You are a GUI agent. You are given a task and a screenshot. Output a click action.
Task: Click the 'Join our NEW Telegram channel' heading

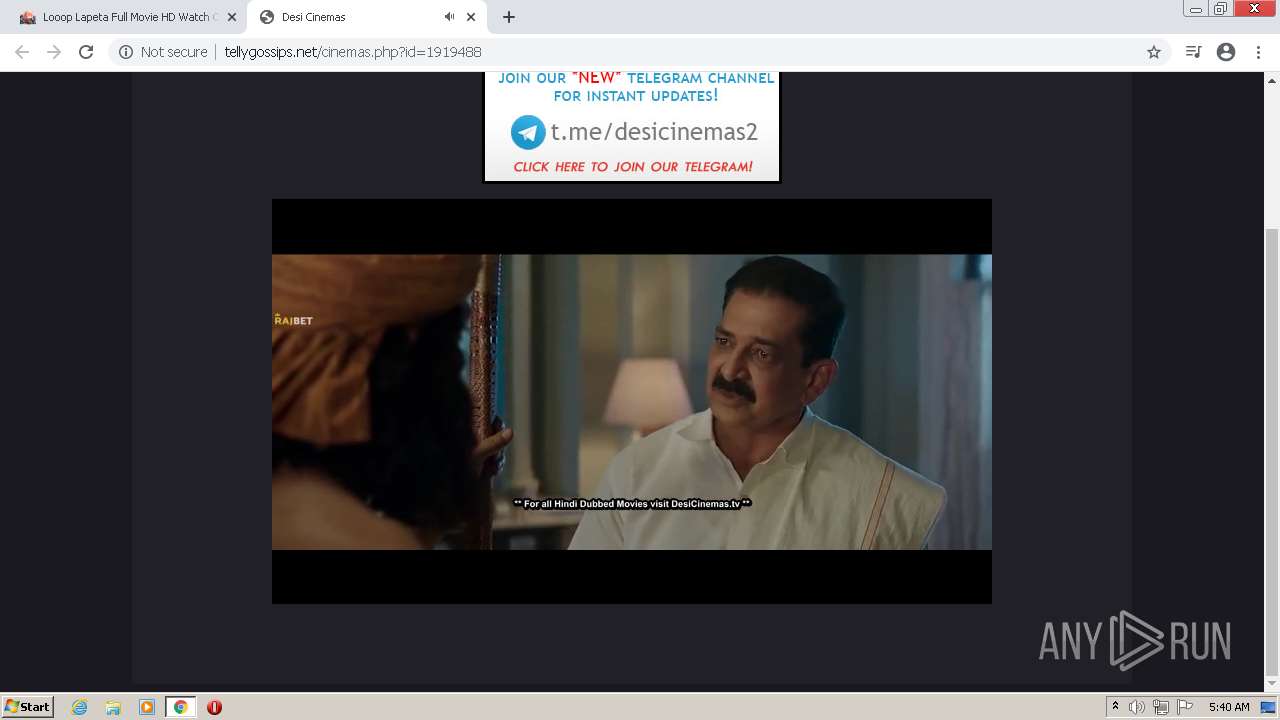pyautogui.click(x=636, y=87)
